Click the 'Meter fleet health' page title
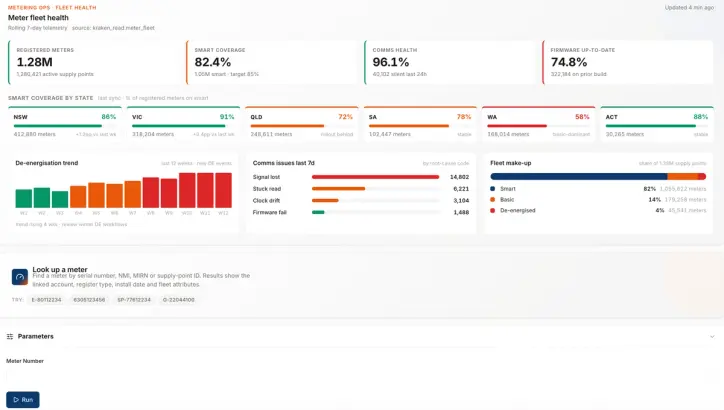 pos(38,18)
